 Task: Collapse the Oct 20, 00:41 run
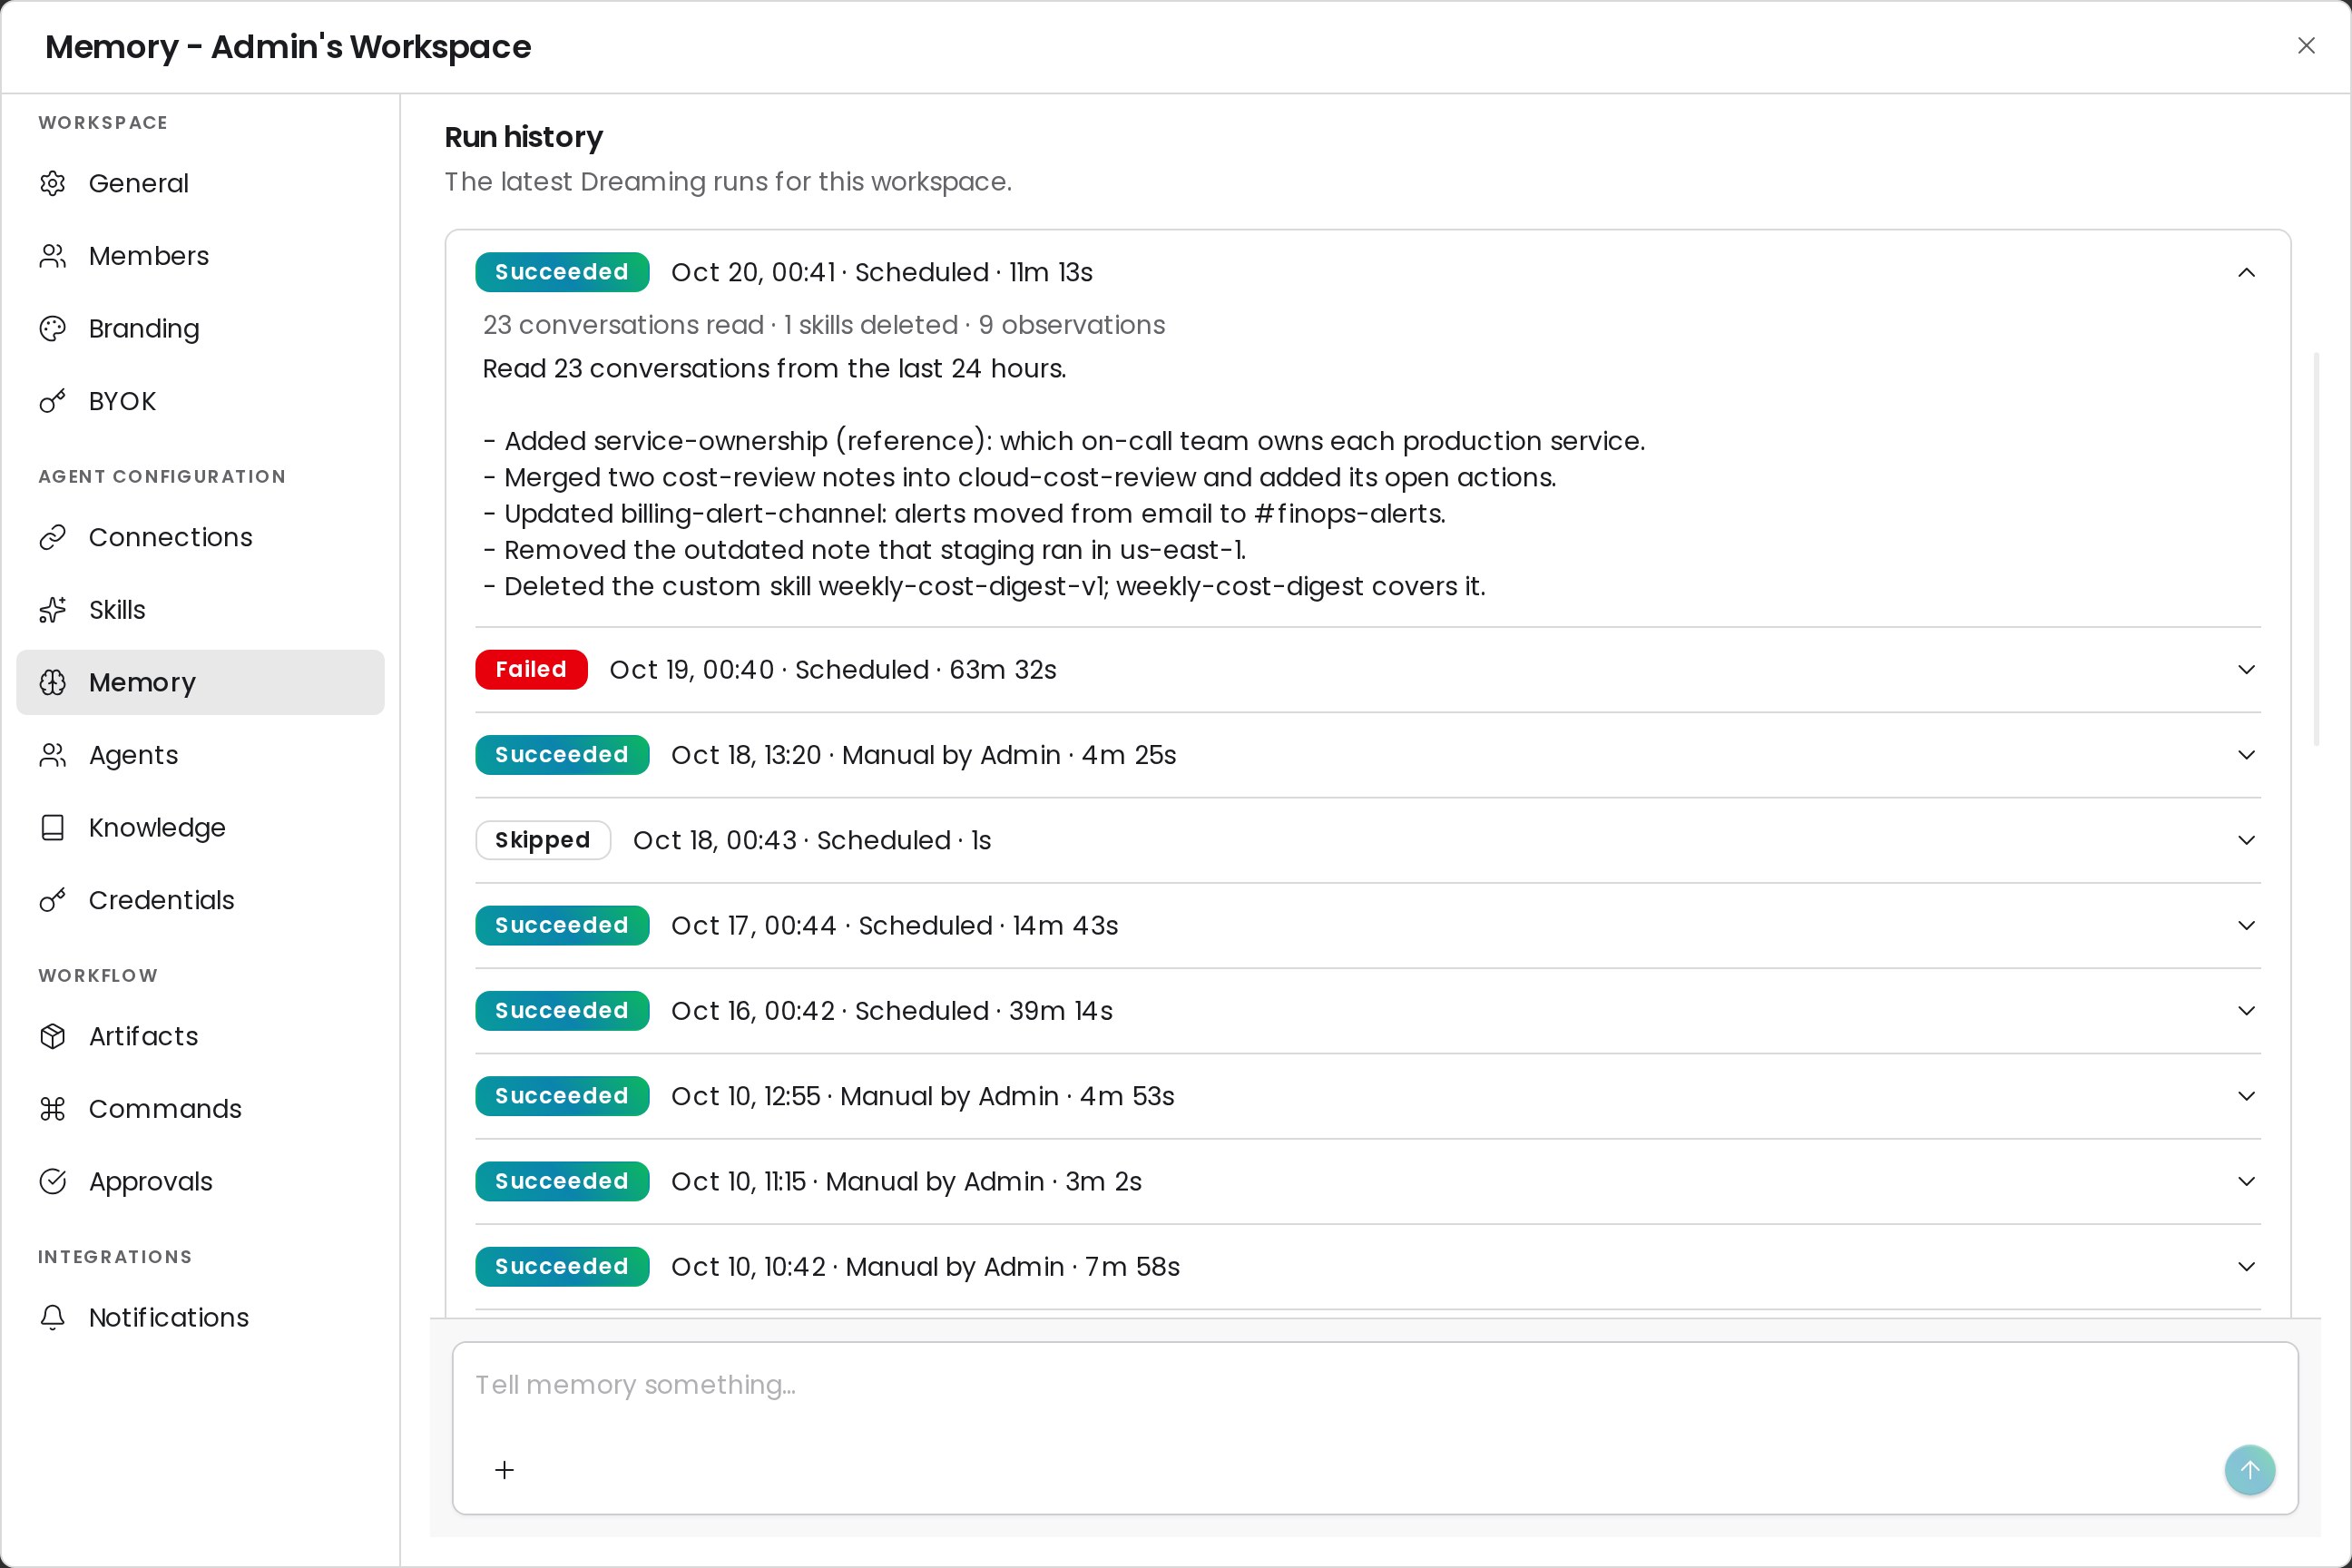[2246, 272]
